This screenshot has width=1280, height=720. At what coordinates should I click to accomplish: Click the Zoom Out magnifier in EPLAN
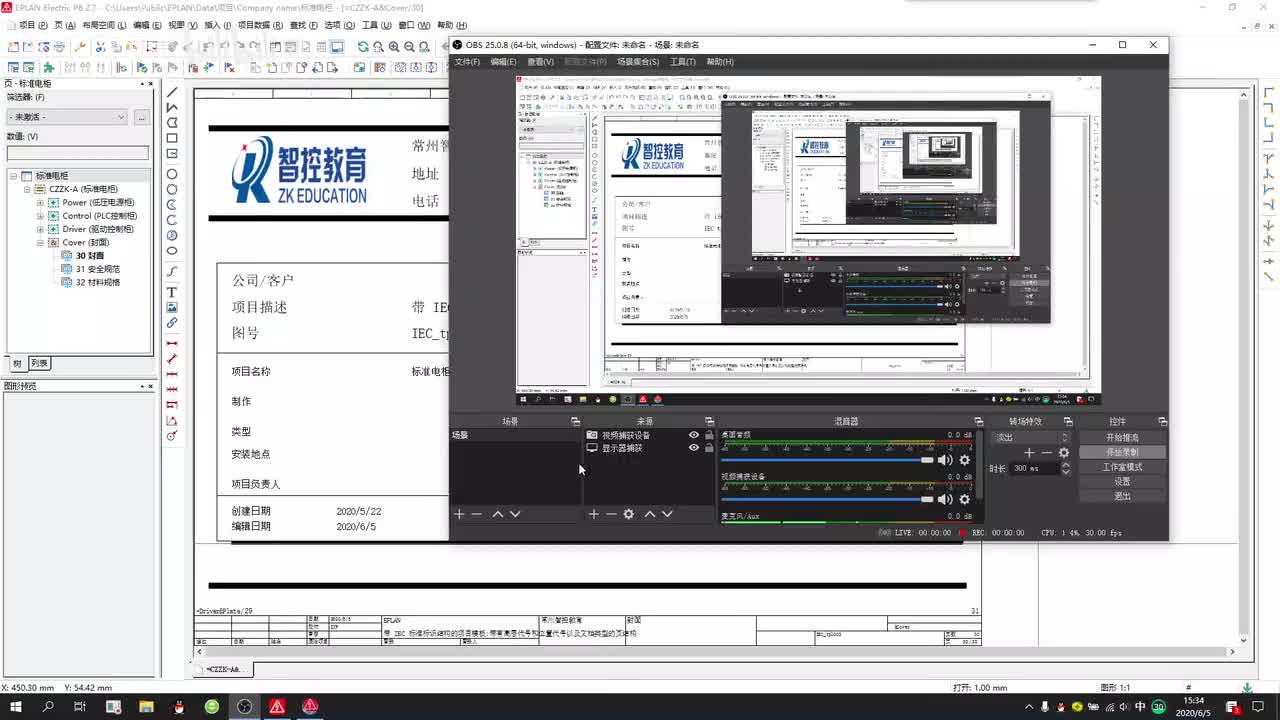(x=410, y=47)
